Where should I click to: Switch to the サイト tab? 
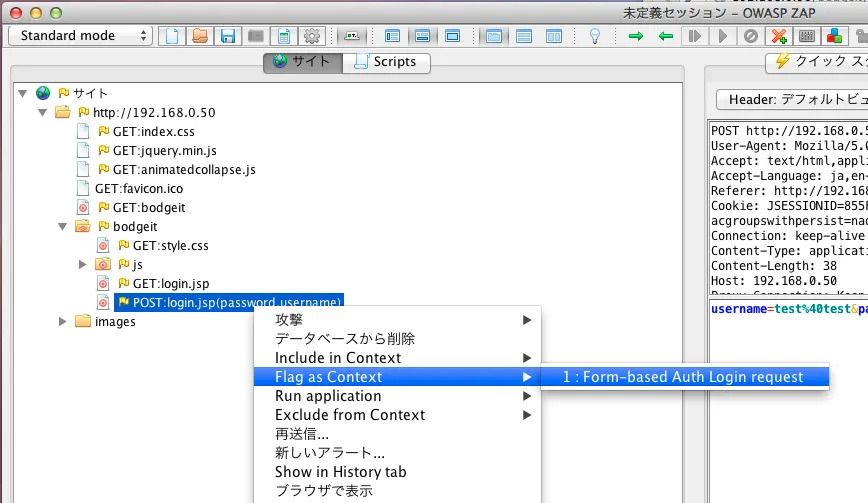[303, 61]
